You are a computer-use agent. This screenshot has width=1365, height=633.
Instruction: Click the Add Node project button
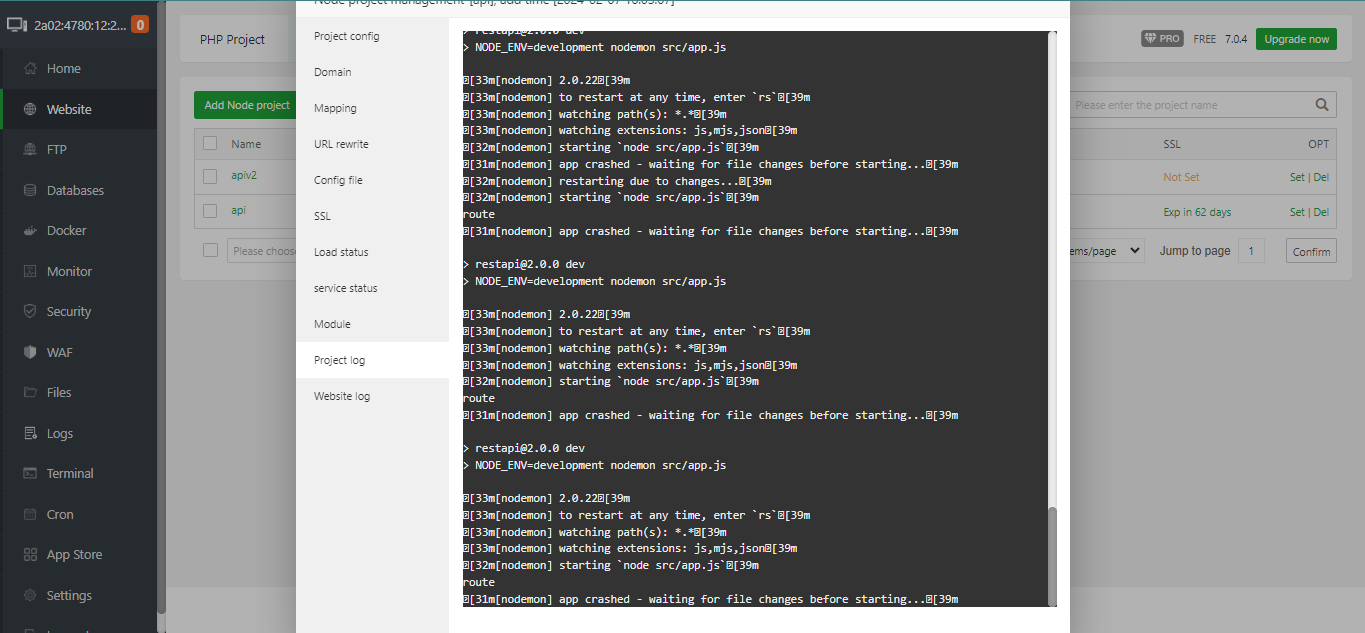tap(246, 105)
